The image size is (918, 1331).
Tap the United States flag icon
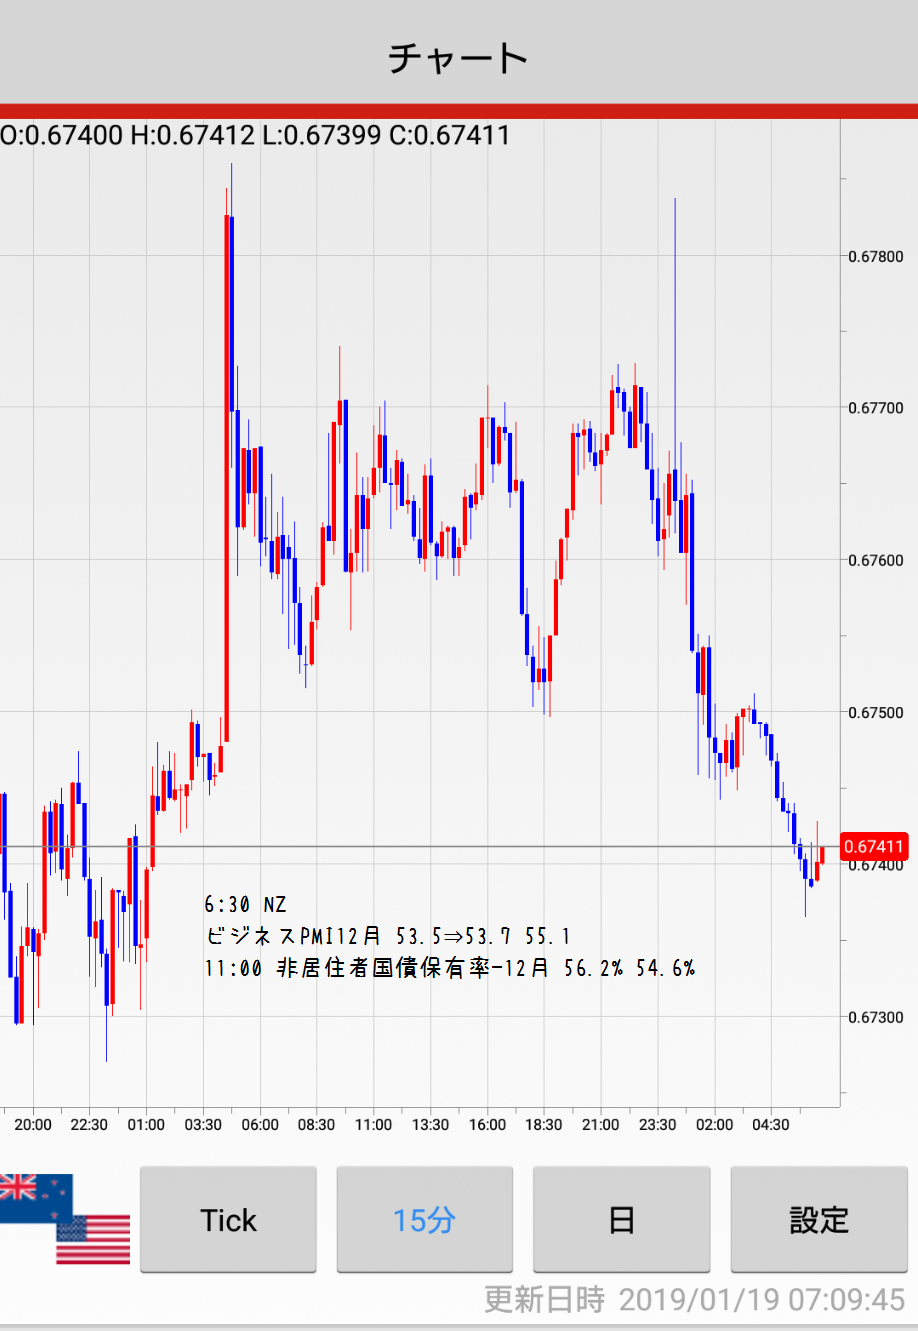pyautogui.click(x=95, y=1239)
